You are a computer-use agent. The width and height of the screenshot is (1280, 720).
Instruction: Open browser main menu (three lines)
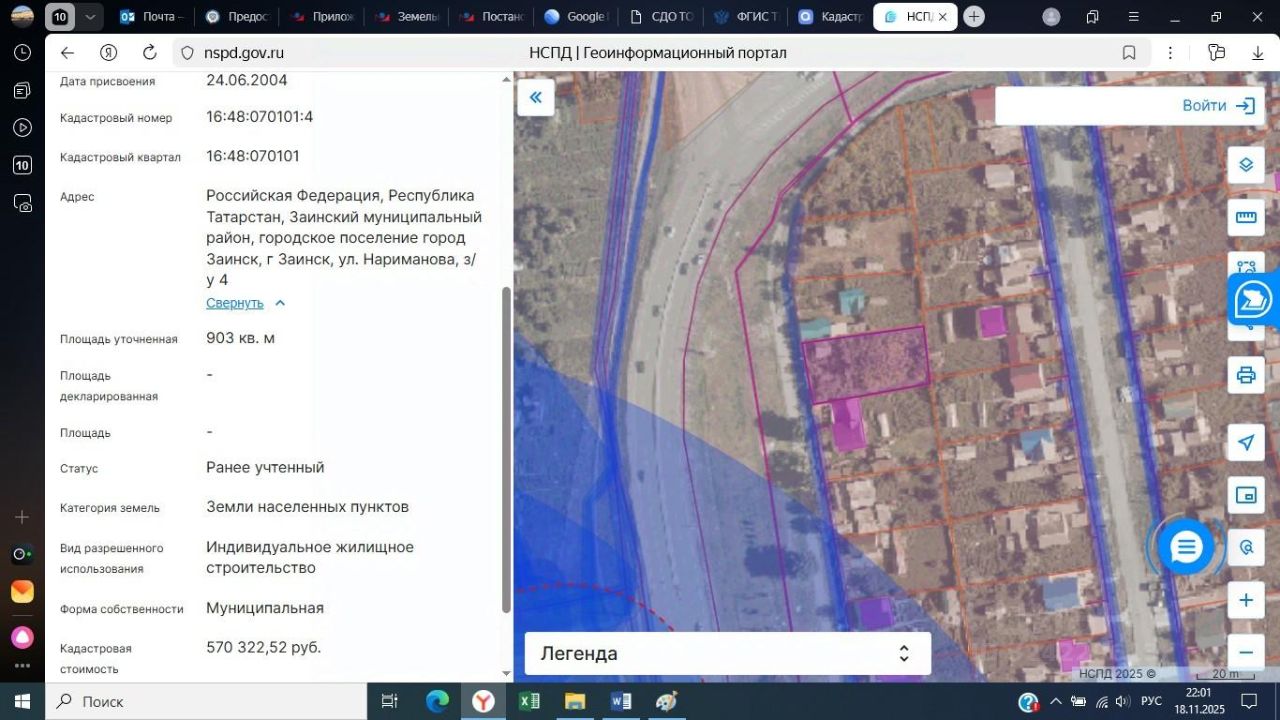tap(1133, 17)
